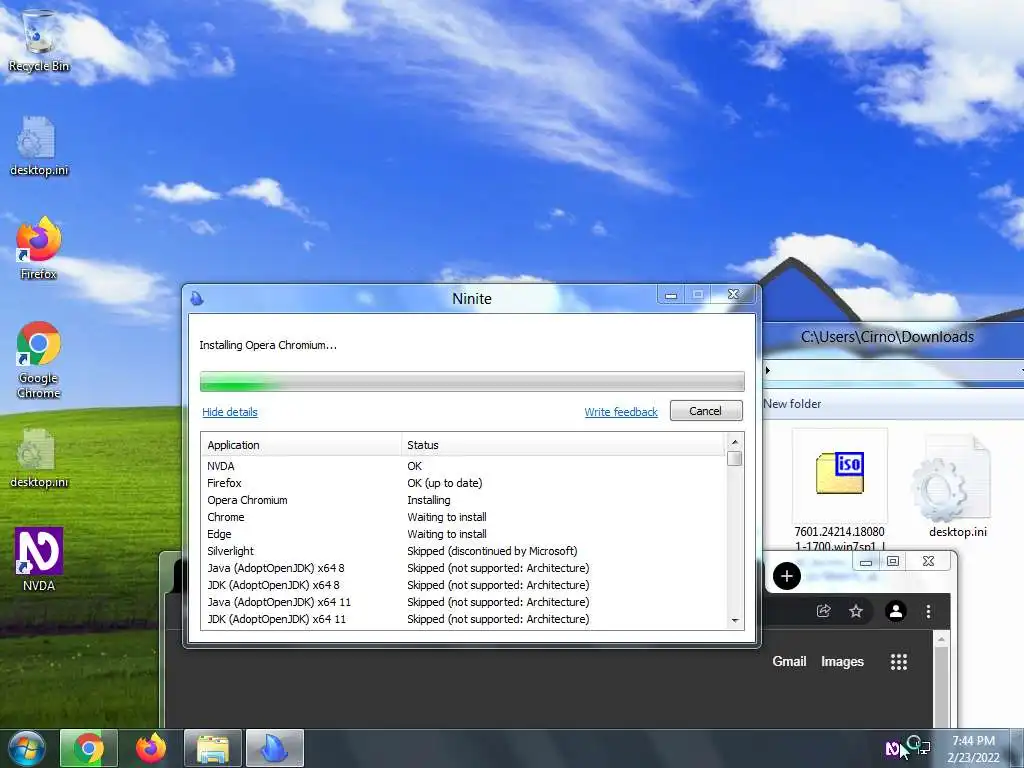Minimize the Ninite window
The width and height of the screenshot is (1024, 768).
pos(671,295)
